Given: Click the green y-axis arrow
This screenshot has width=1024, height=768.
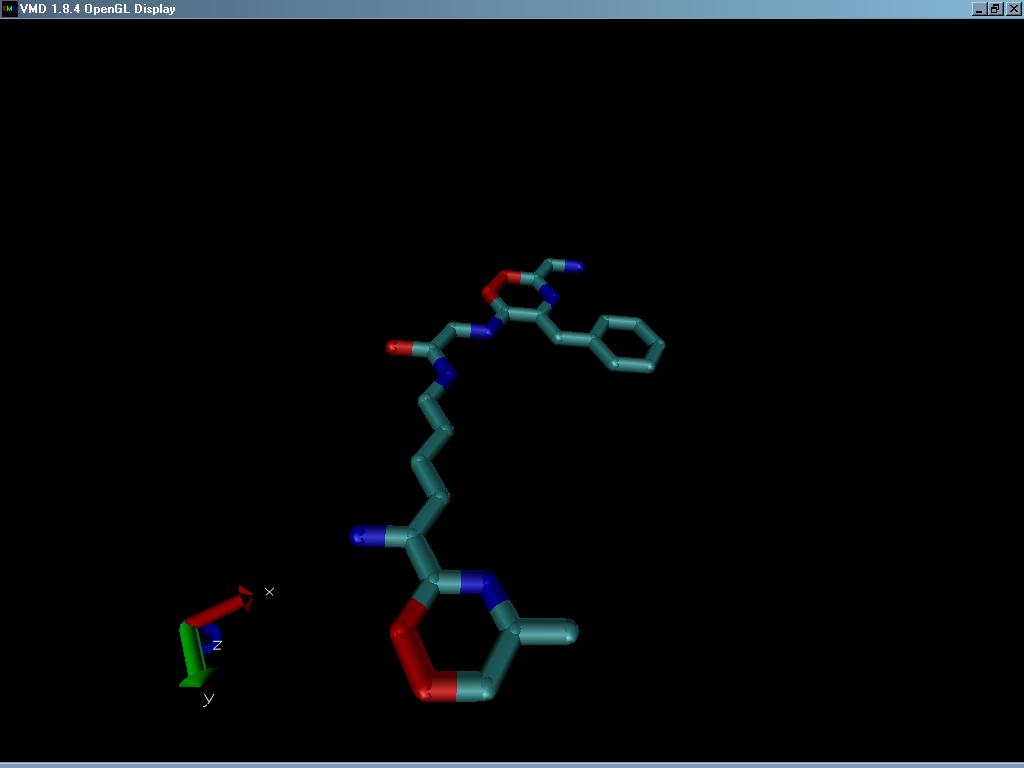Looking at the screenshot, I should pos(195,654).
